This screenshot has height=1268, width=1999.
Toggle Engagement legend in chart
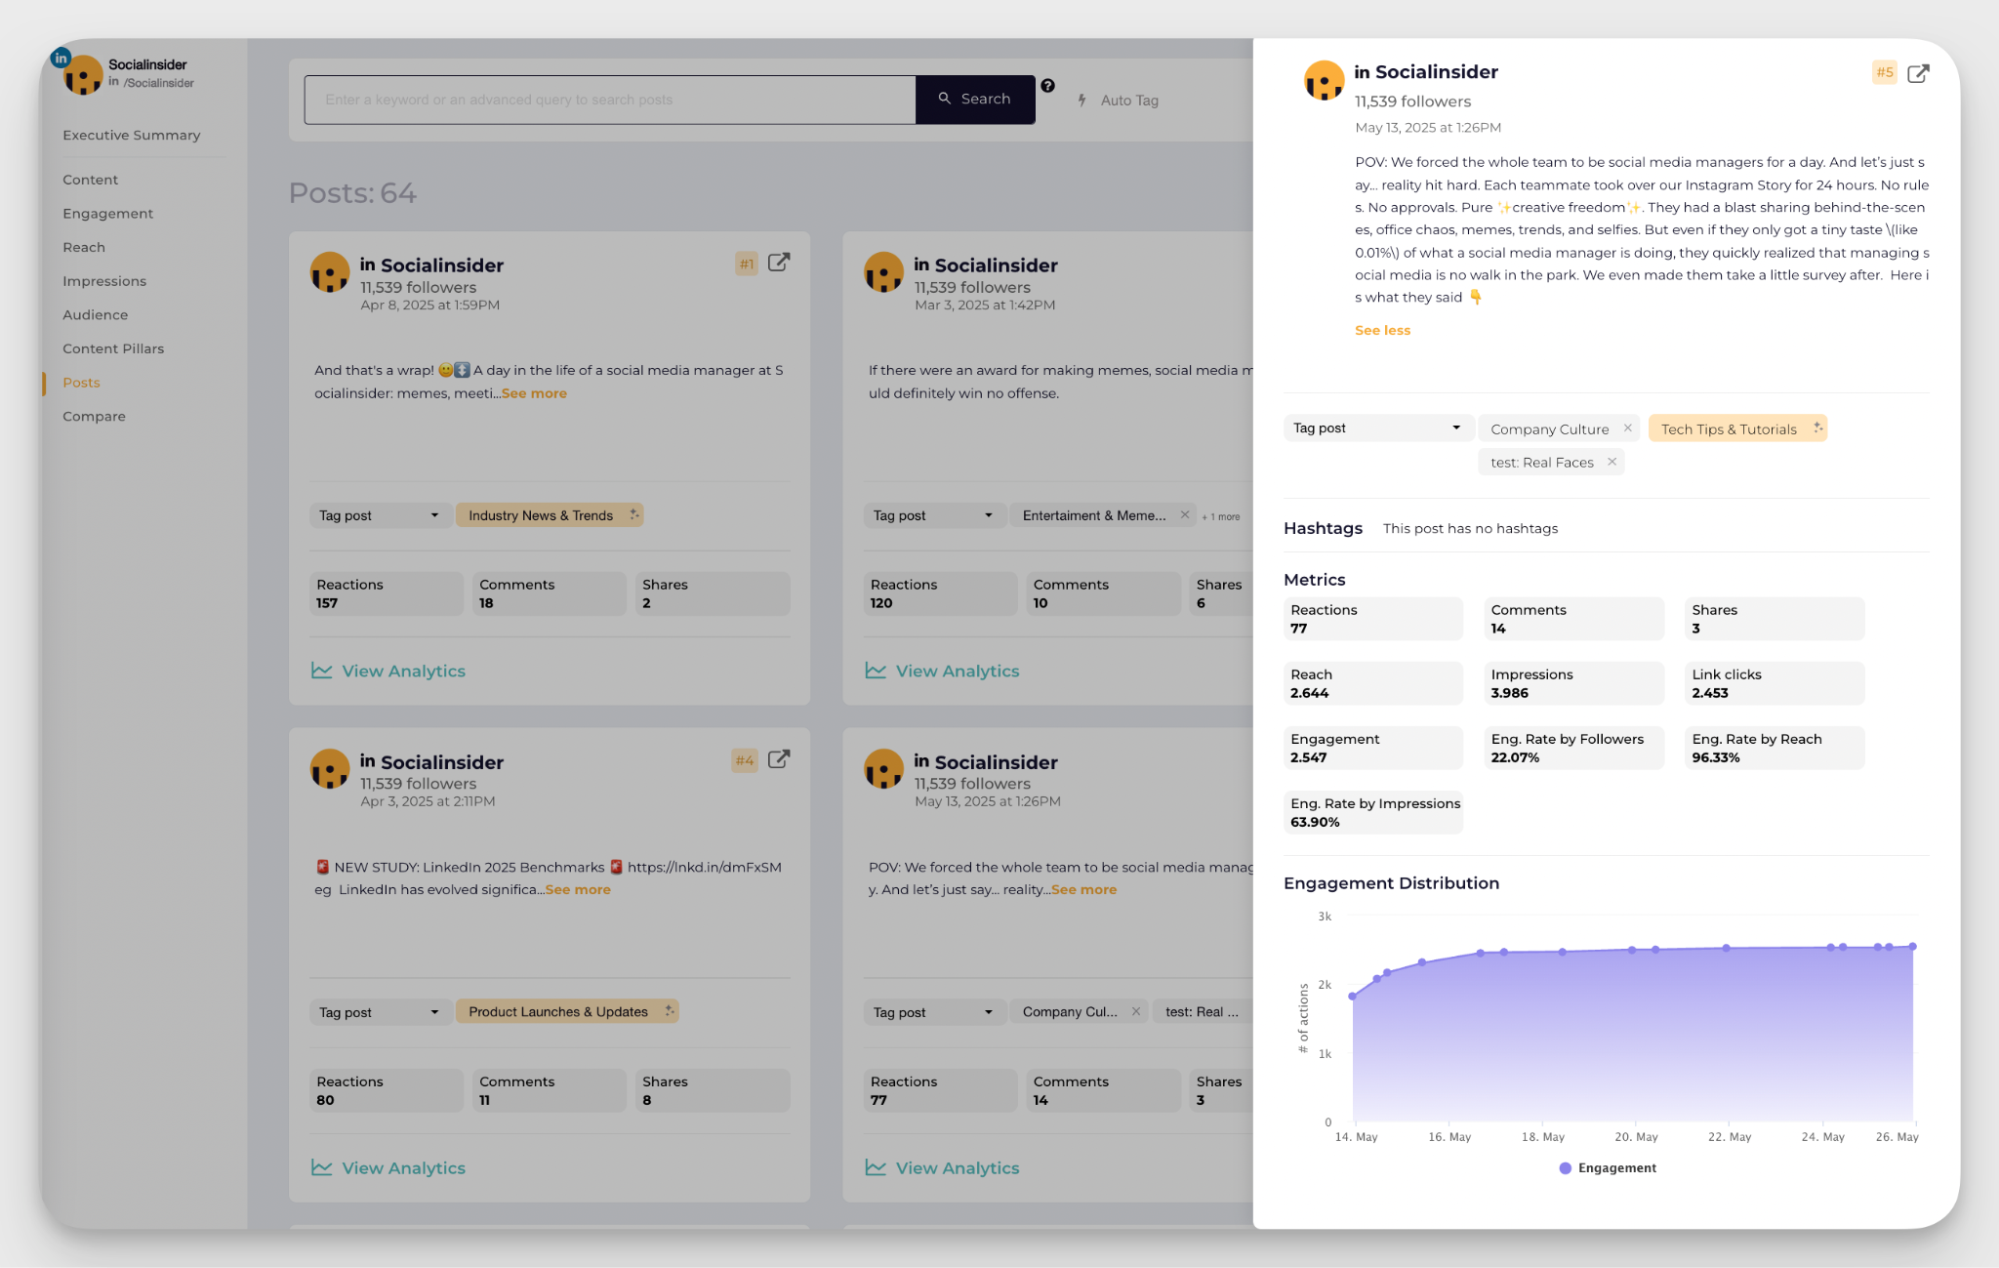[x=1607, y=1168]
